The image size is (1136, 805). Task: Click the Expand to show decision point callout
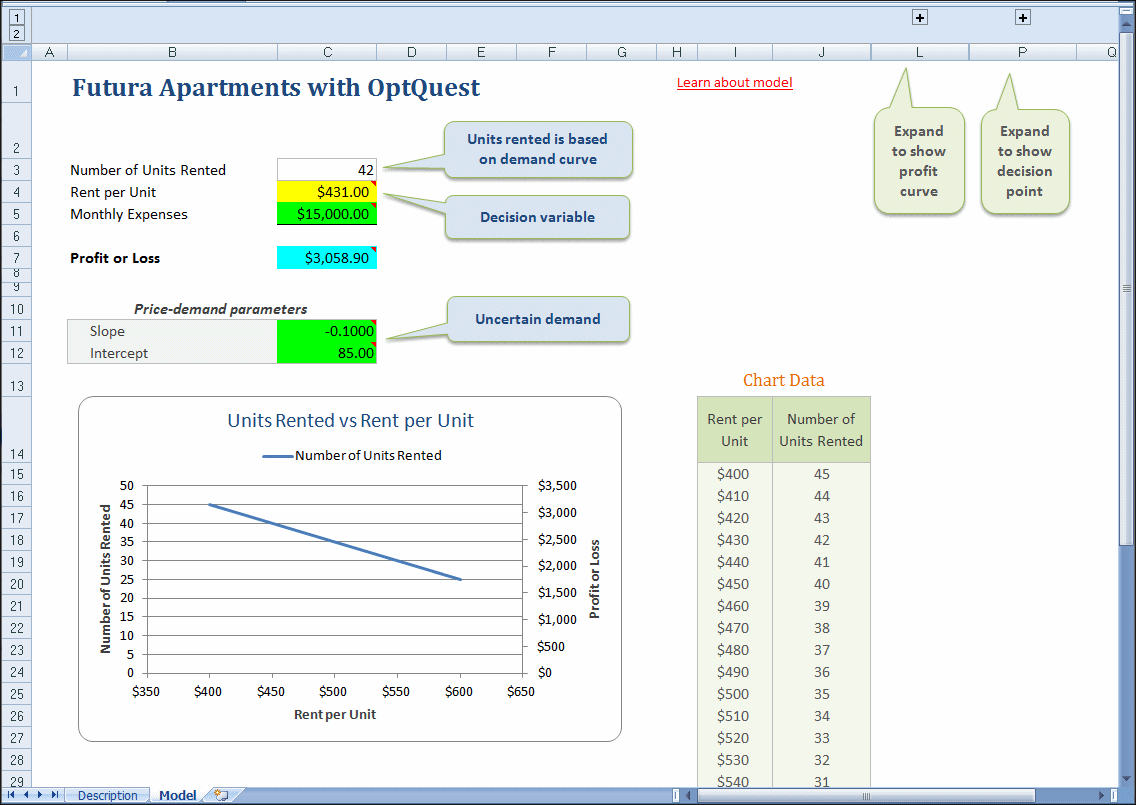click(x=1024, y=160)
